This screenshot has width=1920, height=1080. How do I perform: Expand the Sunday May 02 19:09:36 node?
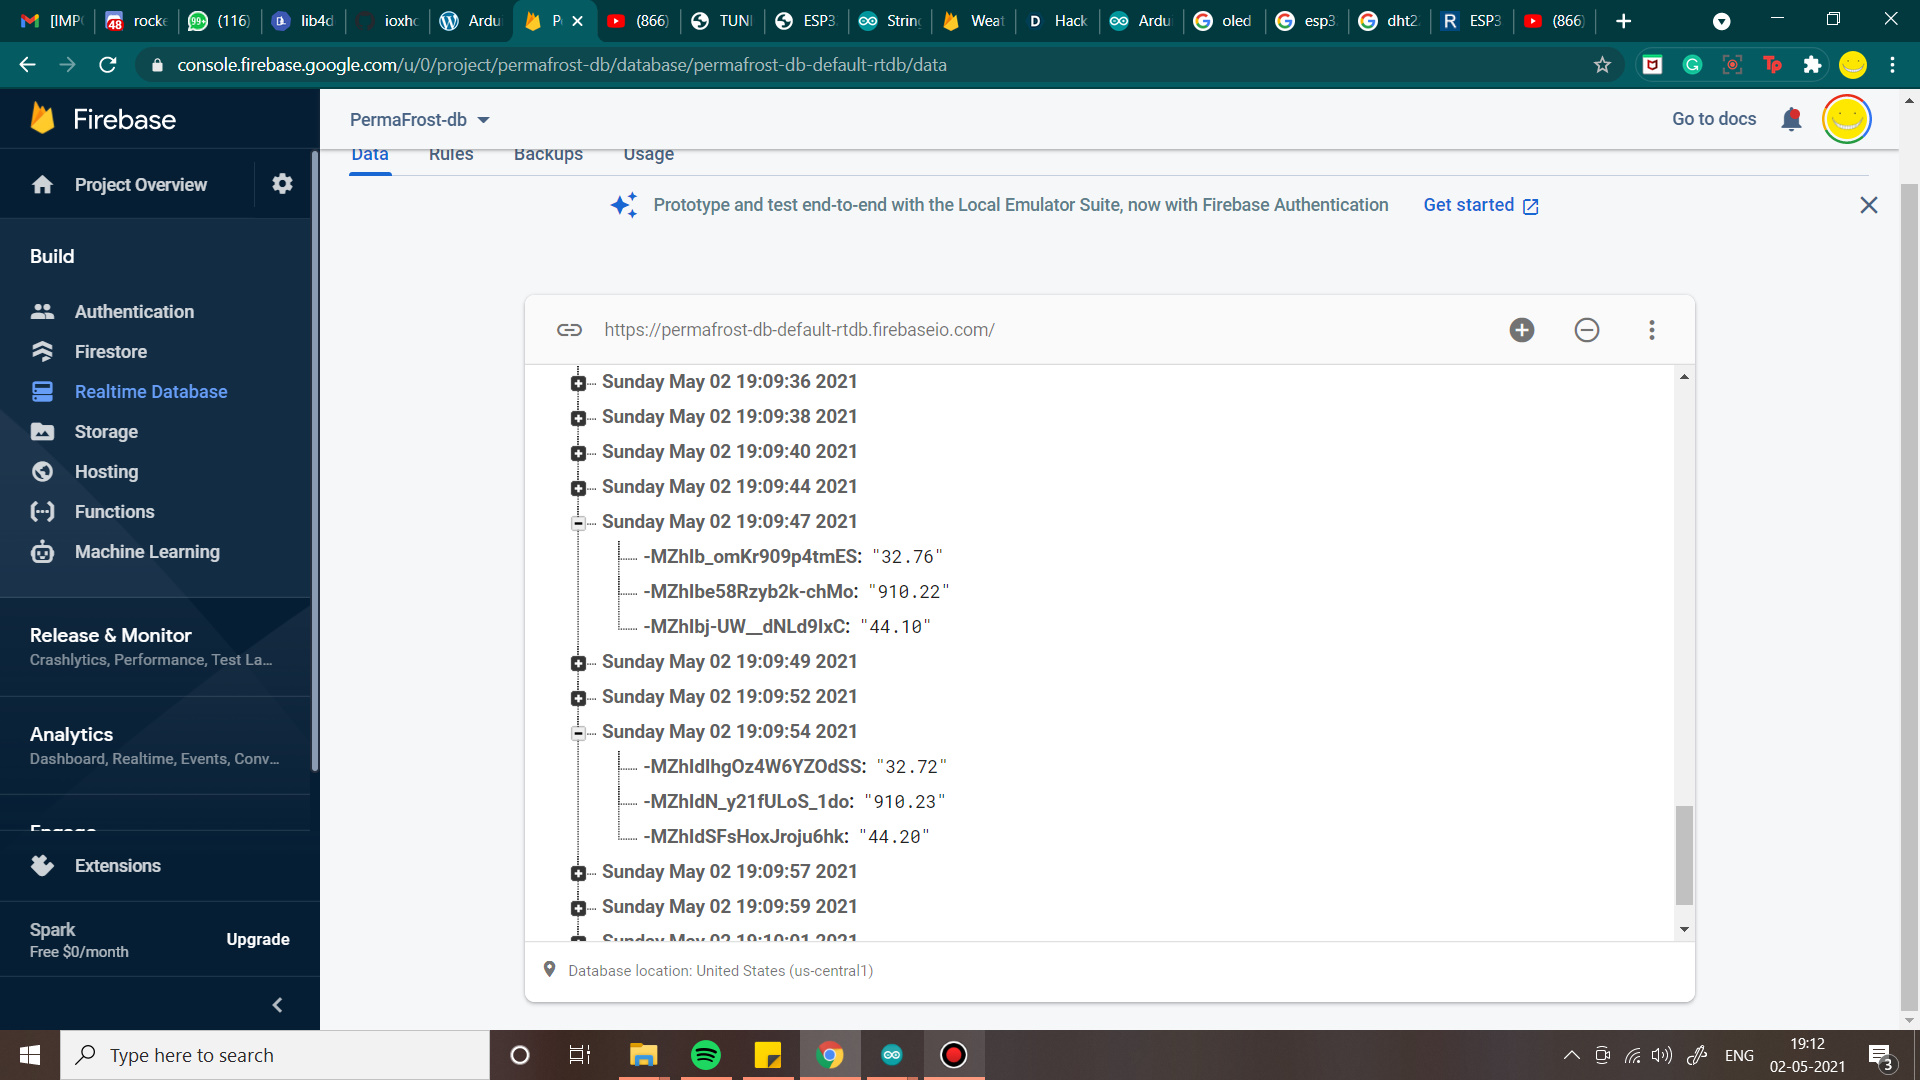[x=578, y=383]
